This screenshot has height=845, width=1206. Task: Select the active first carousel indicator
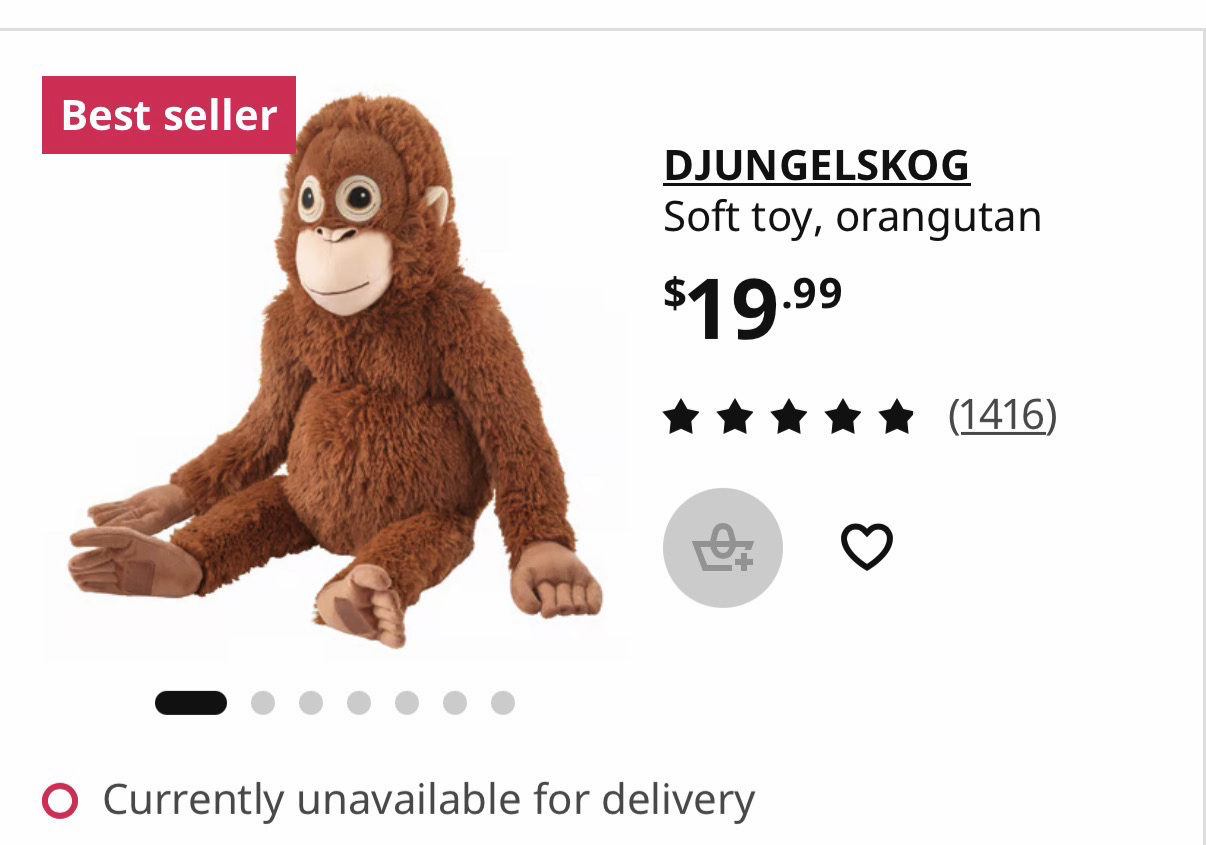[x=191, y=703]
